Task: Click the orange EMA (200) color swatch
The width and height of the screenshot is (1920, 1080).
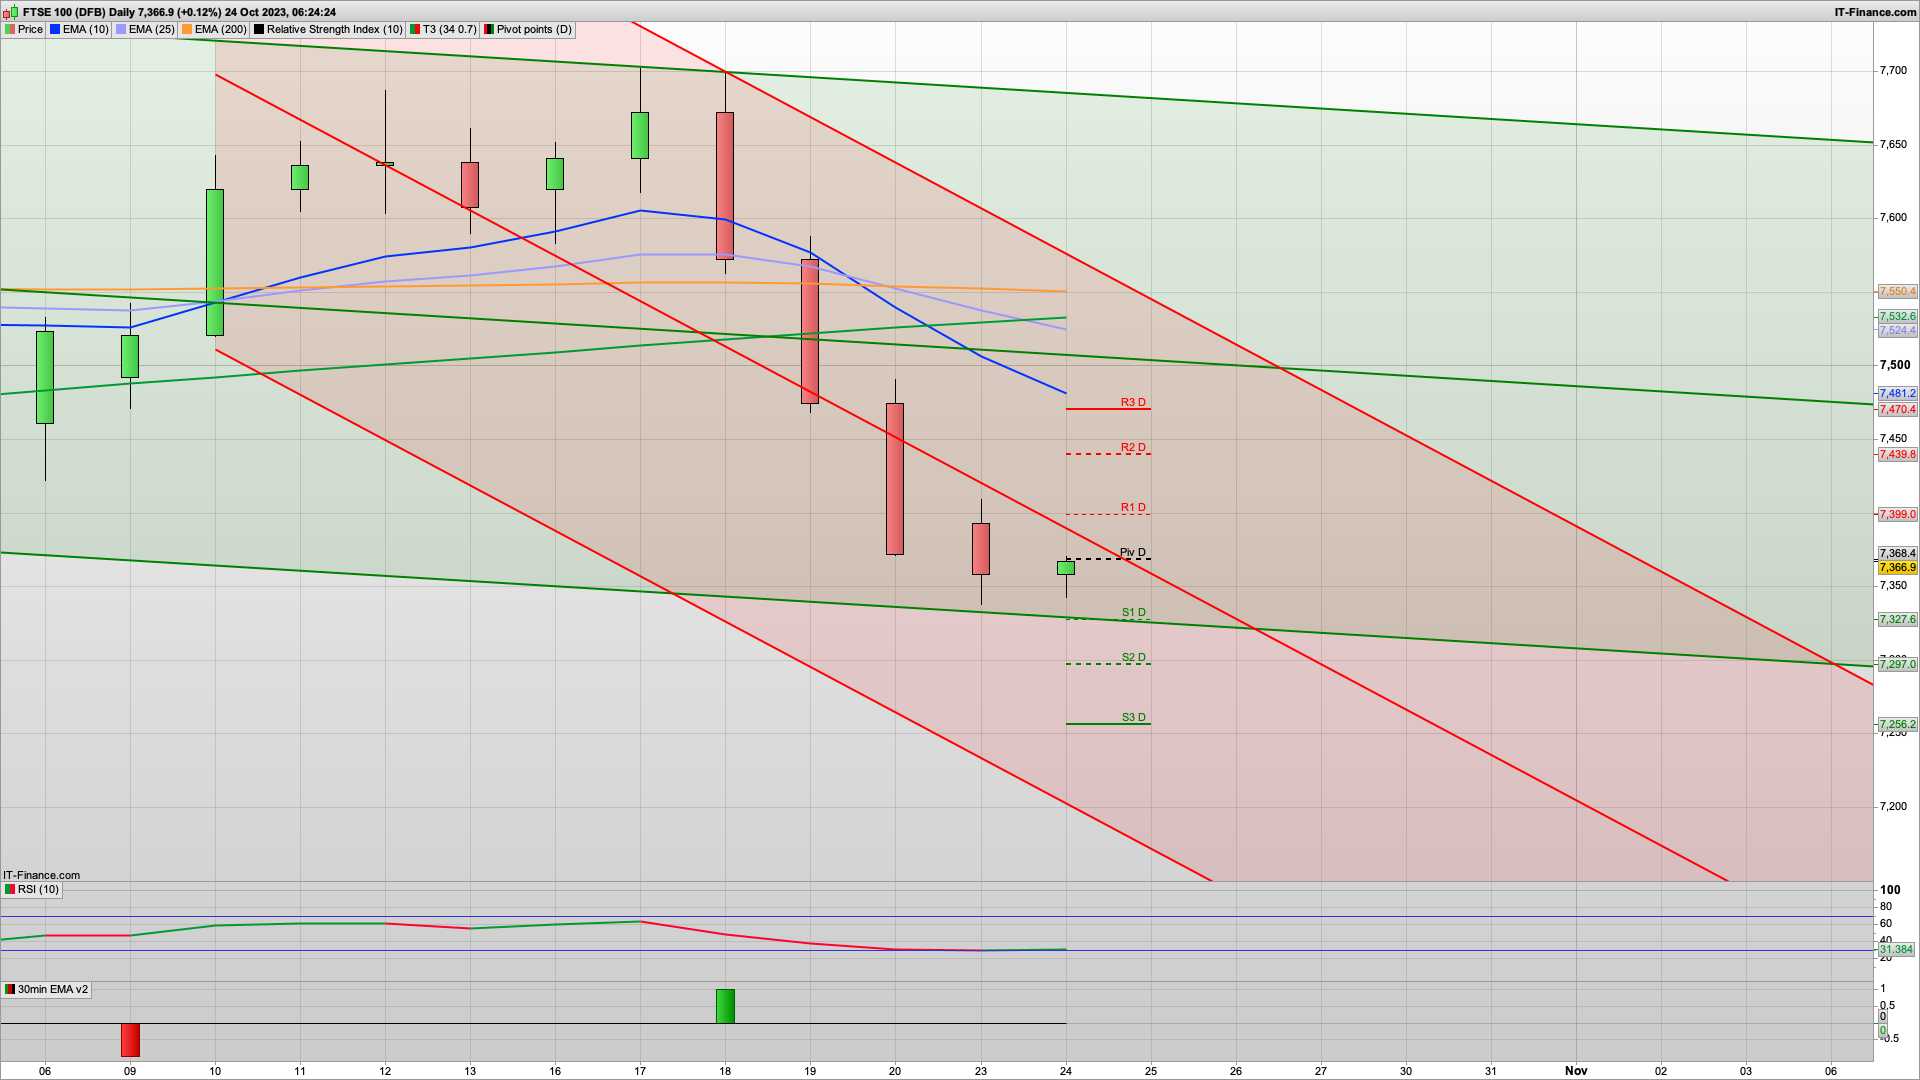Action: pyautogui.click(x=187, y=29)
